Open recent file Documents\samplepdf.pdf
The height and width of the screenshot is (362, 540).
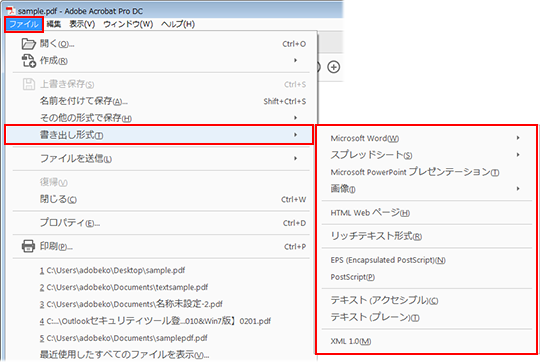123,338
